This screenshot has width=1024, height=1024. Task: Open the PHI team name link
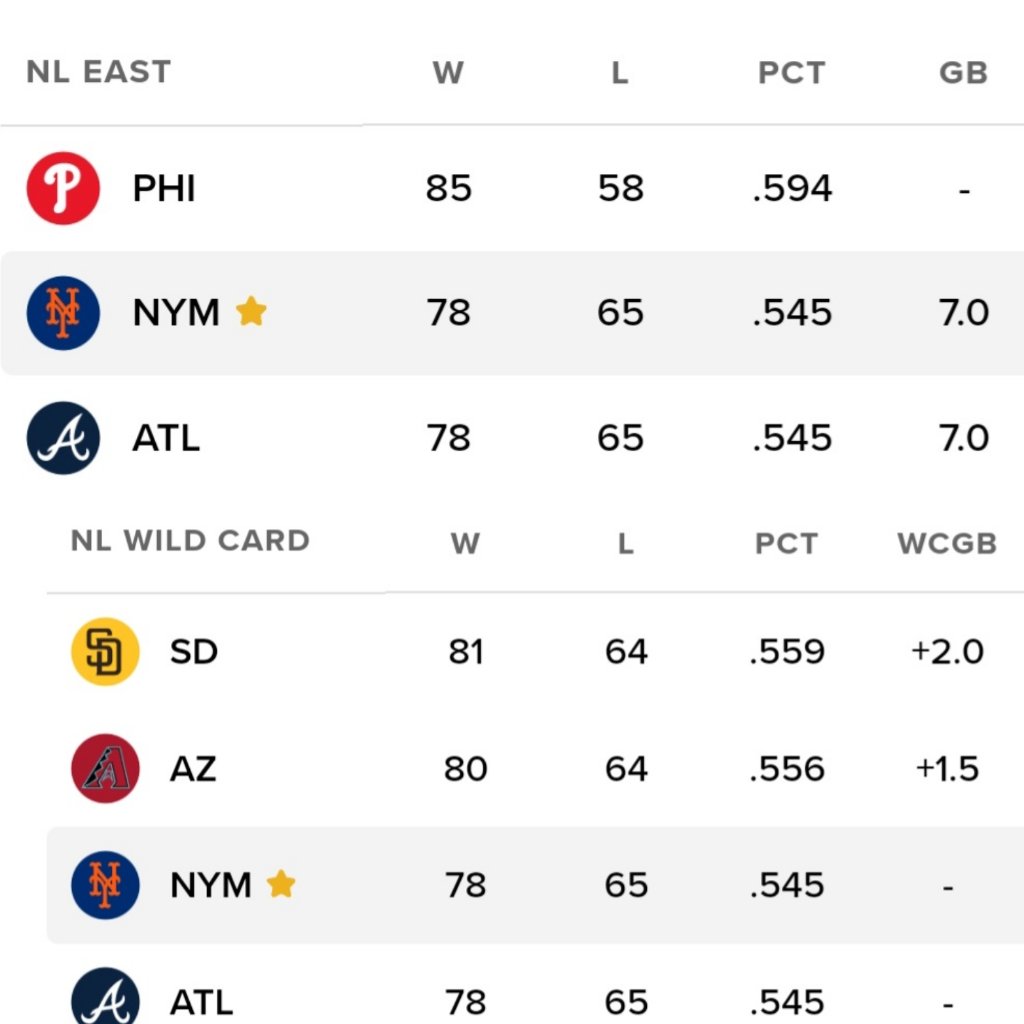coord(164,189)
